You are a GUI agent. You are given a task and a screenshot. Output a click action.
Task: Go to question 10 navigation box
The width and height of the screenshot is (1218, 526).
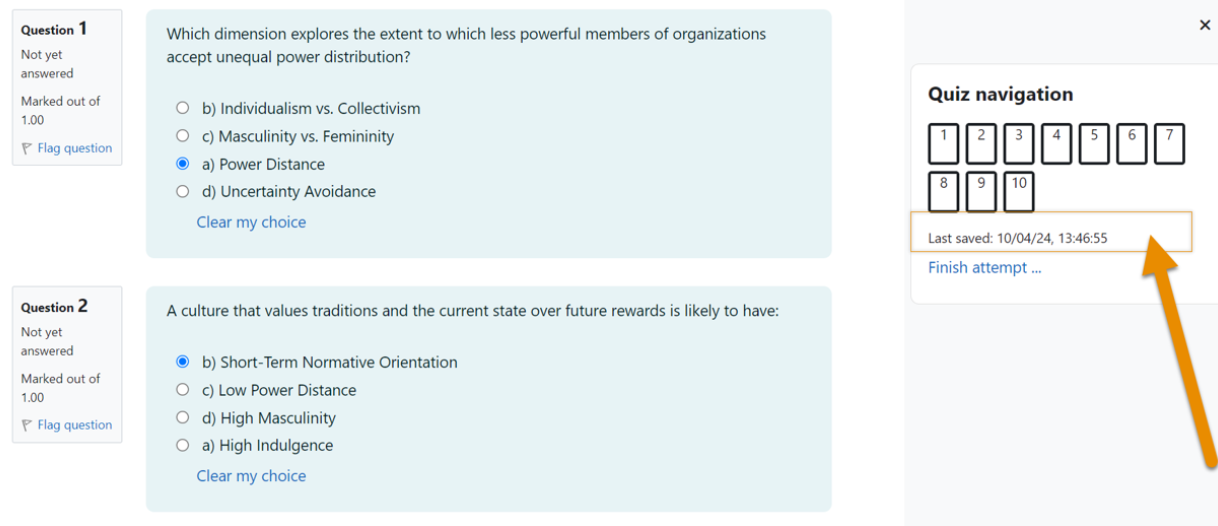[x=1018, y=192]
